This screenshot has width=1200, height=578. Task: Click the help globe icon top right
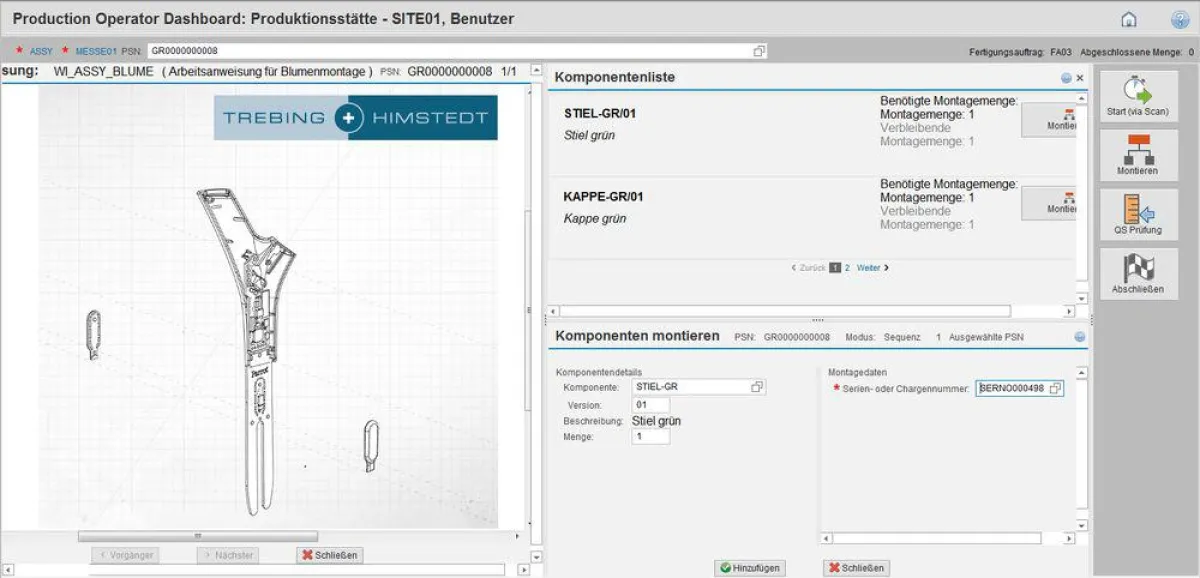tap(1182, 18)
